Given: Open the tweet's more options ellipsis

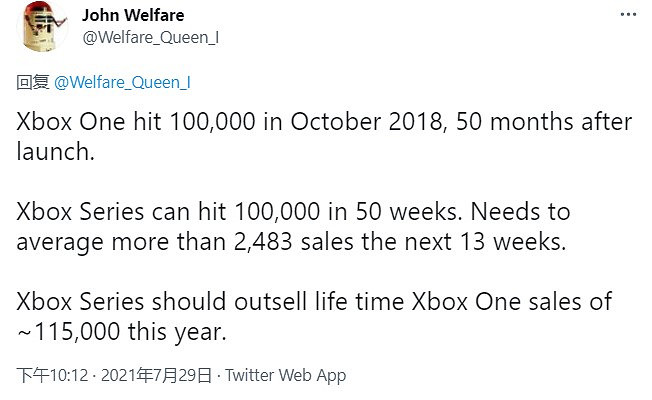Looking at the screenshot, I should coord(627,17).
